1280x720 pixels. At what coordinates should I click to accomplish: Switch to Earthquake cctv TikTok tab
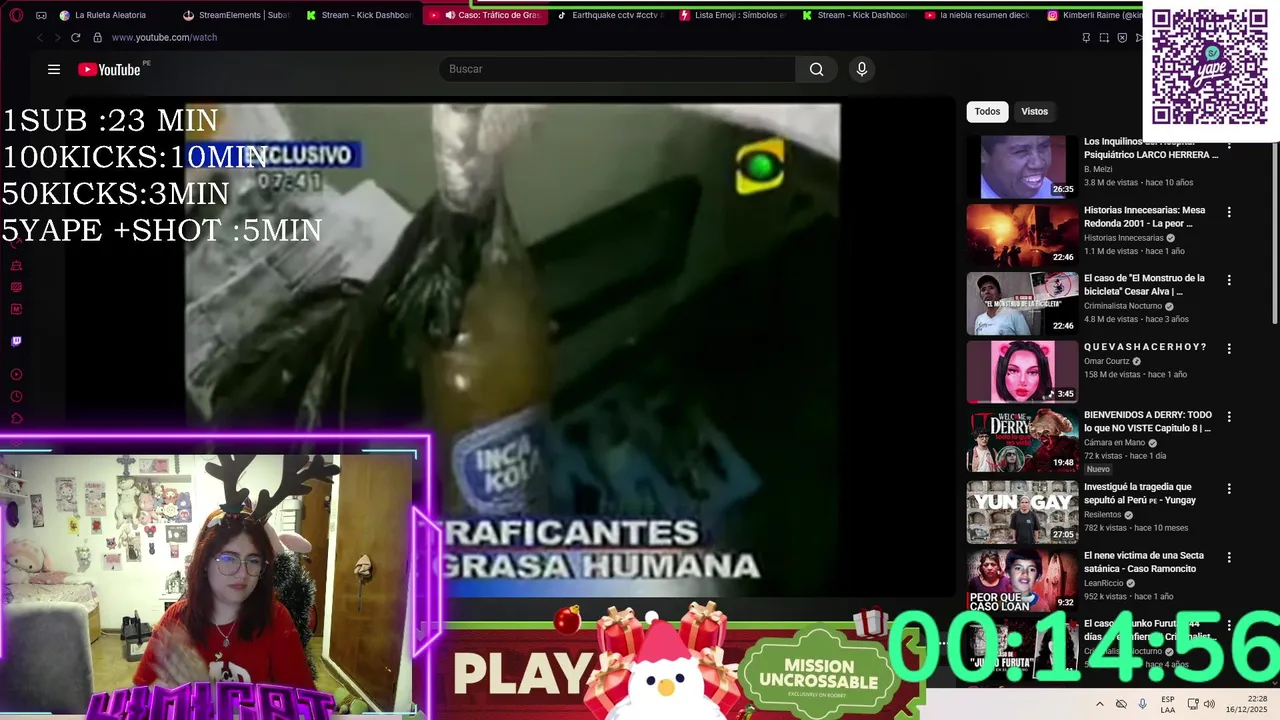(x=609, y=15)
